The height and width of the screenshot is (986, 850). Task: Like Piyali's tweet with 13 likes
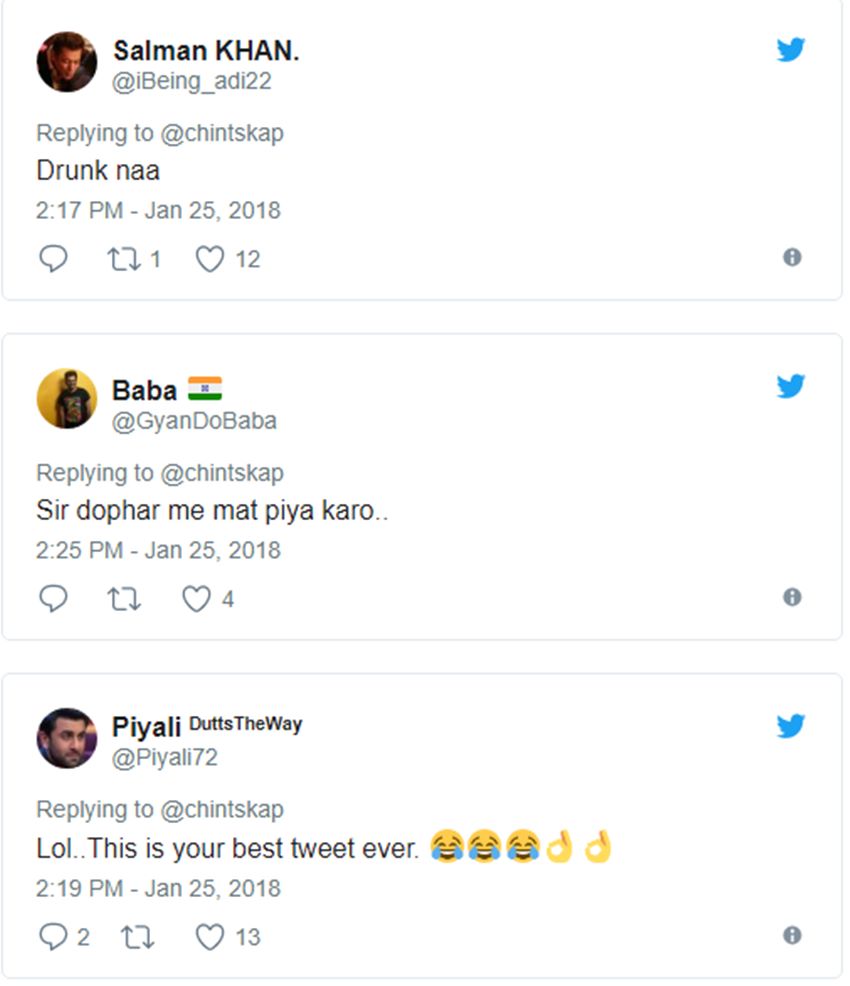click(209, 937)
